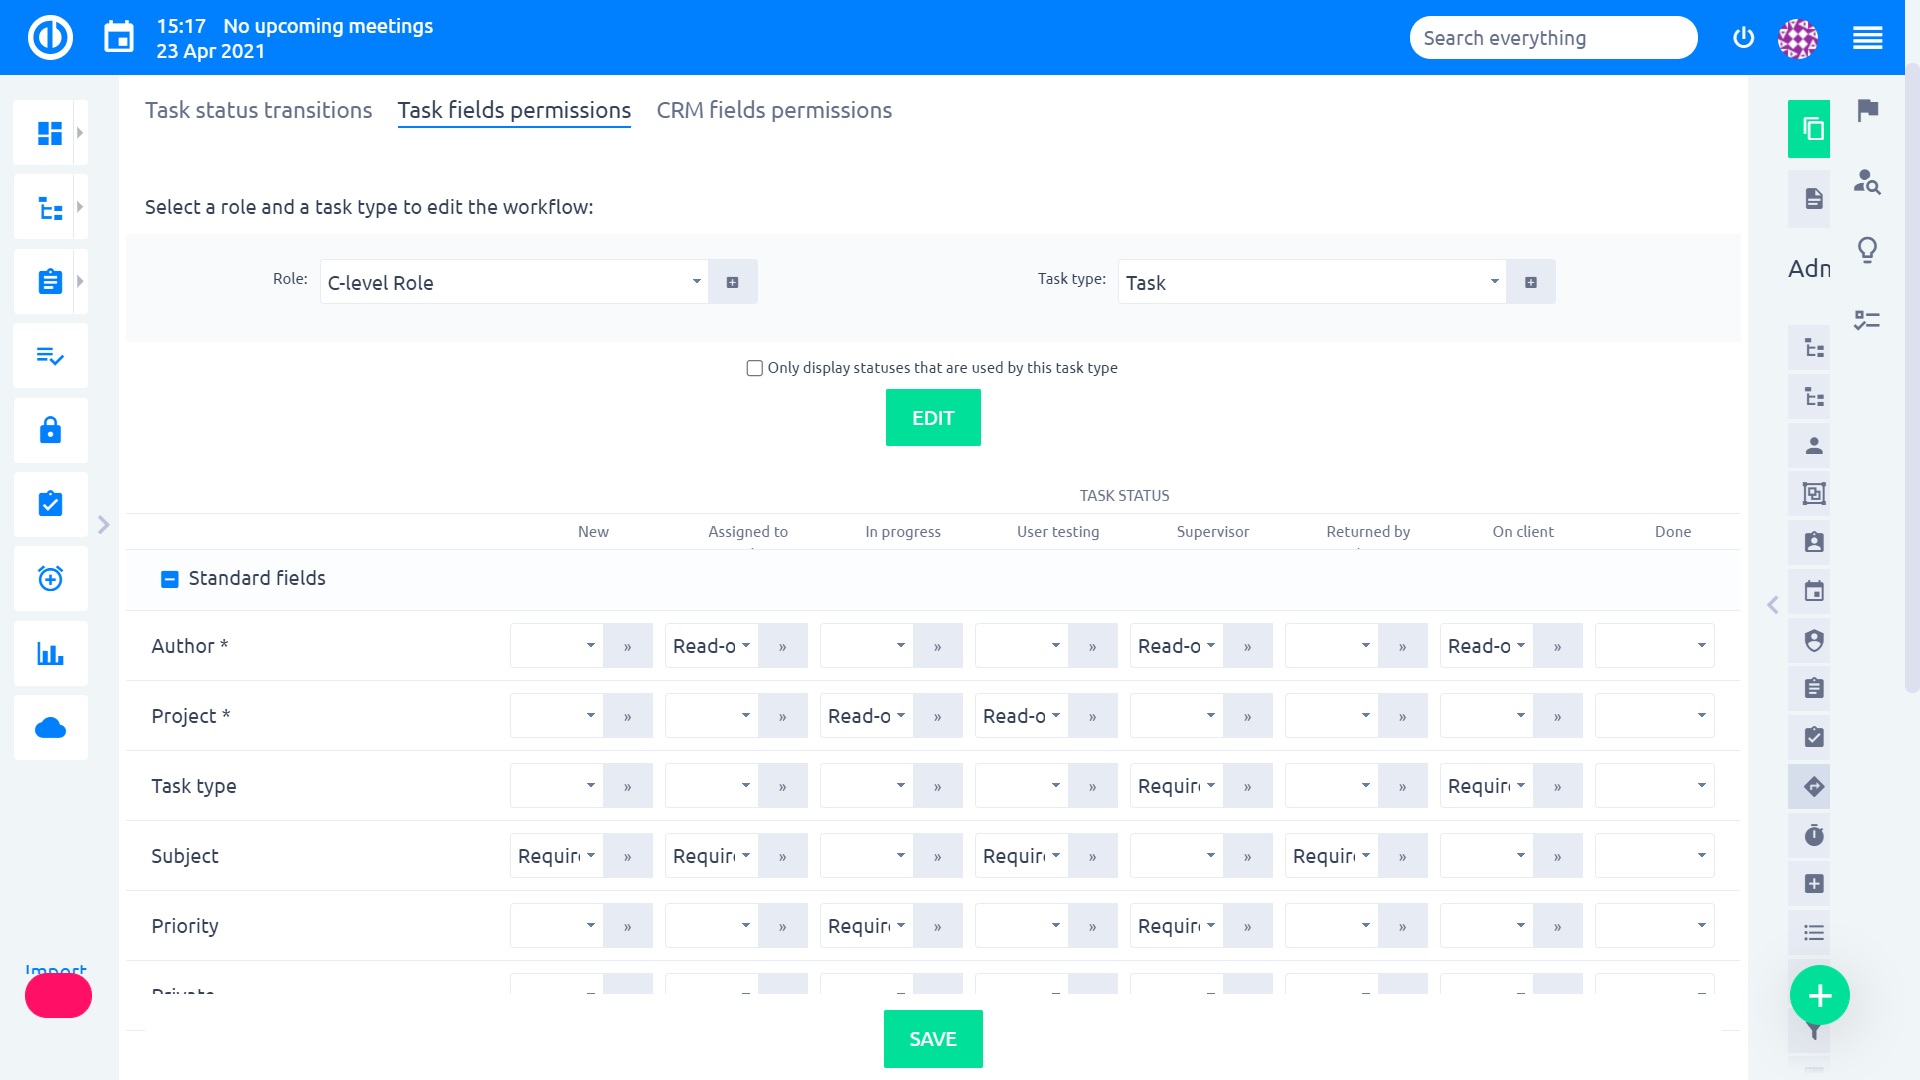Click the cloud sync icon in sidebar
Image resolution: width=1920 pixels, height=1080 pixels.
click(50, 728)
